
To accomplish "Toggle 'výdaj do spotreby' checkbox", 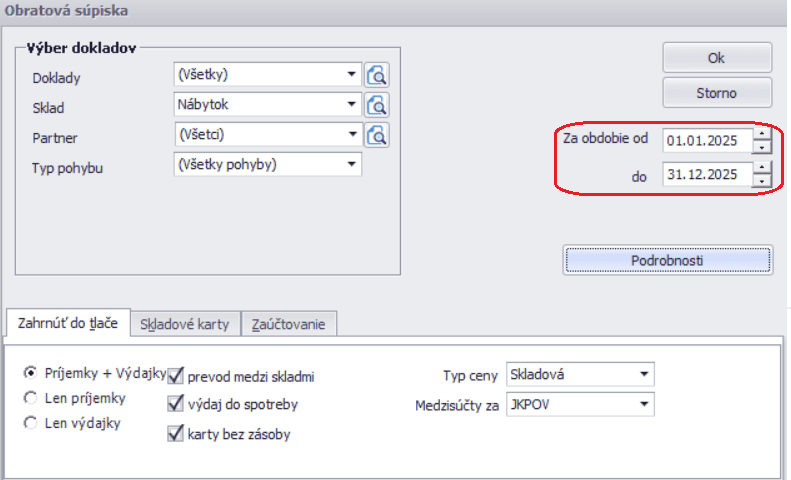I will (x=176, y=405).
